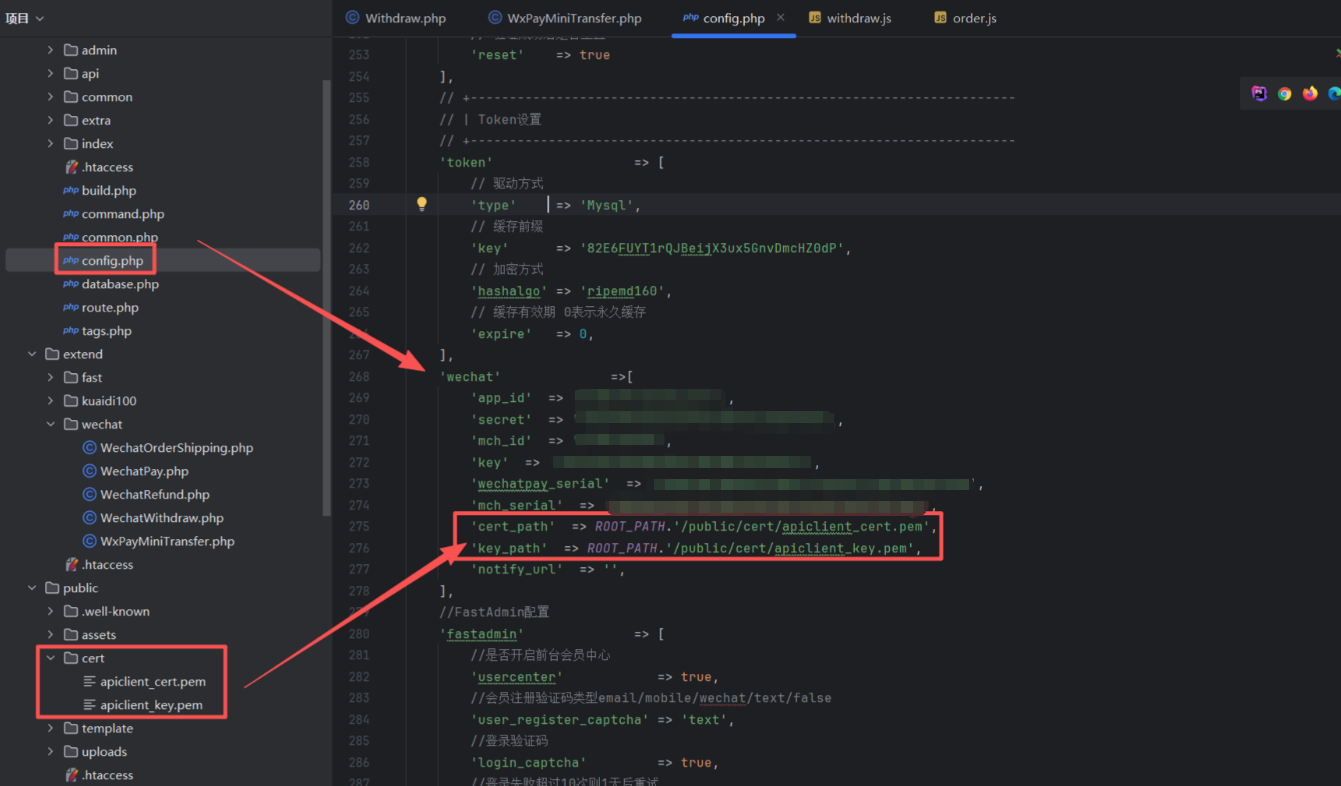Image resolution: width=1341 pixels, height=786 pixels.
Task: Open apiclient_key.pem in project tree
Action: pos(151,705)
